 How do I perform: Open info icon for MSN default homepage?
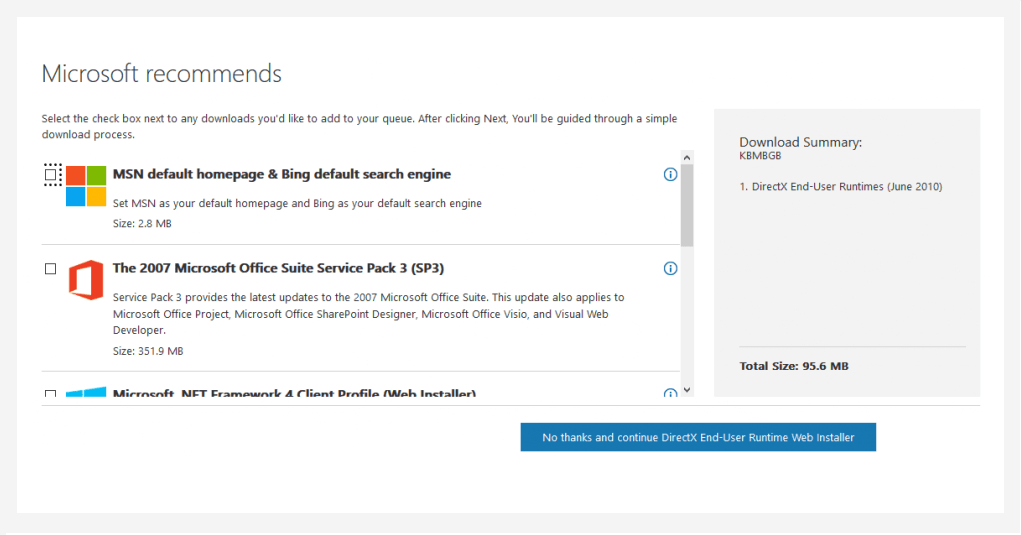tap(670, 174)
